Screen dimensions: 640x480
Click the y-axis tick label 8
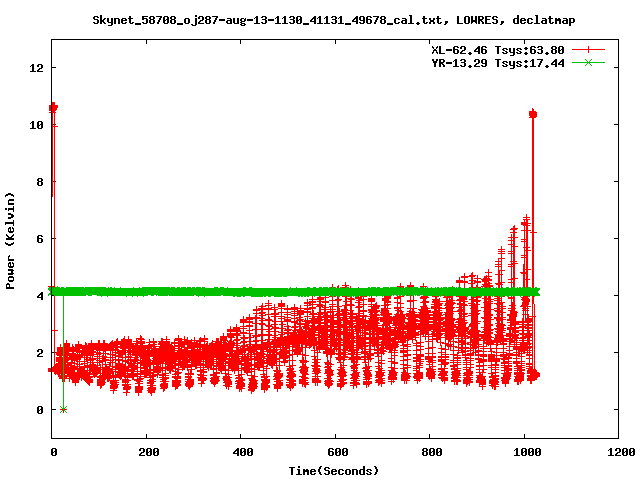(40, 182)
